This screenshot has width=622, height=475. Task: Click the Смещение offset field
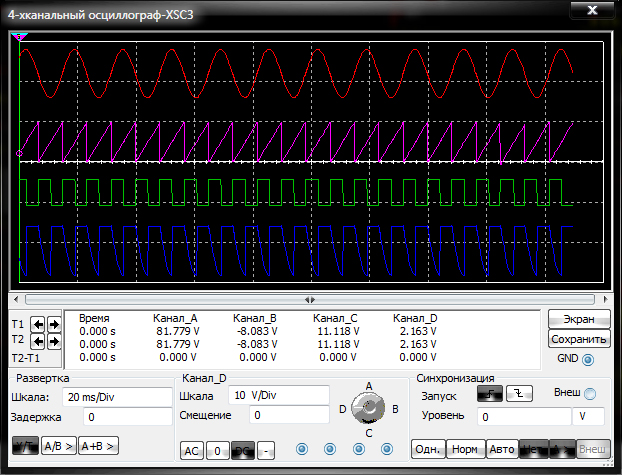pyautogui.click(x=289, y=415)
